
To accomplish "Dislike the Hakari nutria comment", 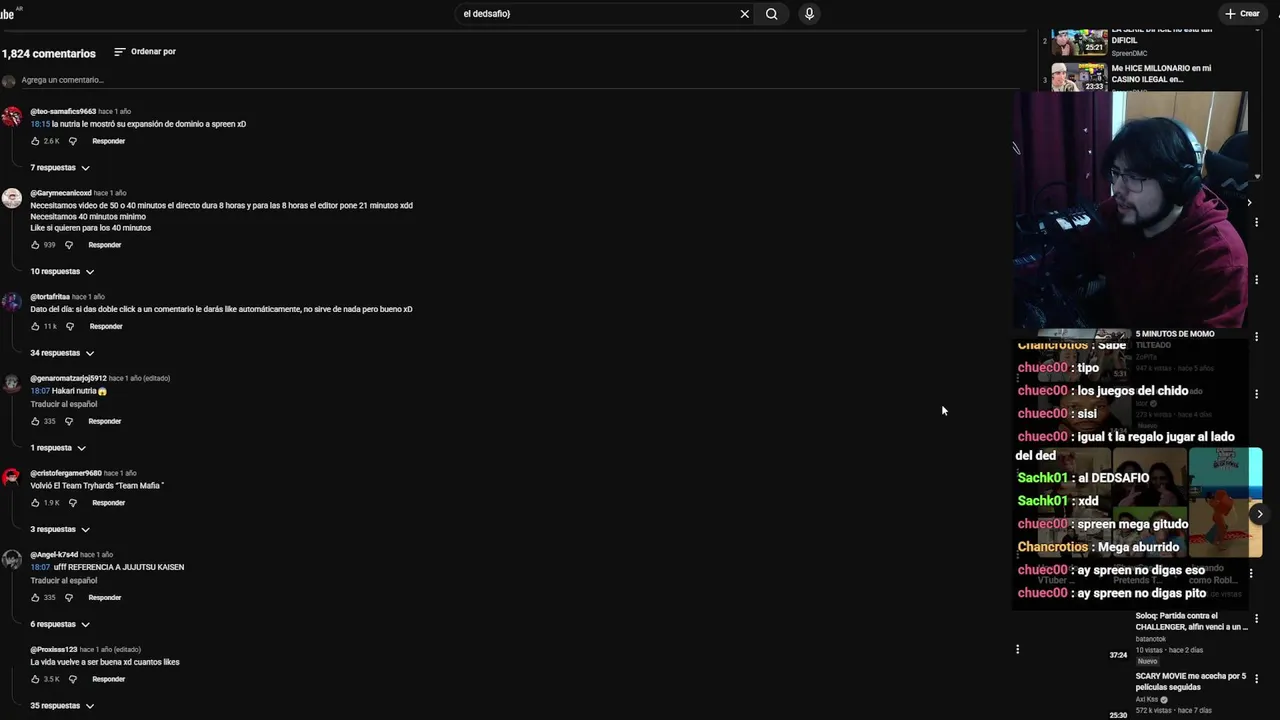I will pyautogui.click(x=69, y=422).
